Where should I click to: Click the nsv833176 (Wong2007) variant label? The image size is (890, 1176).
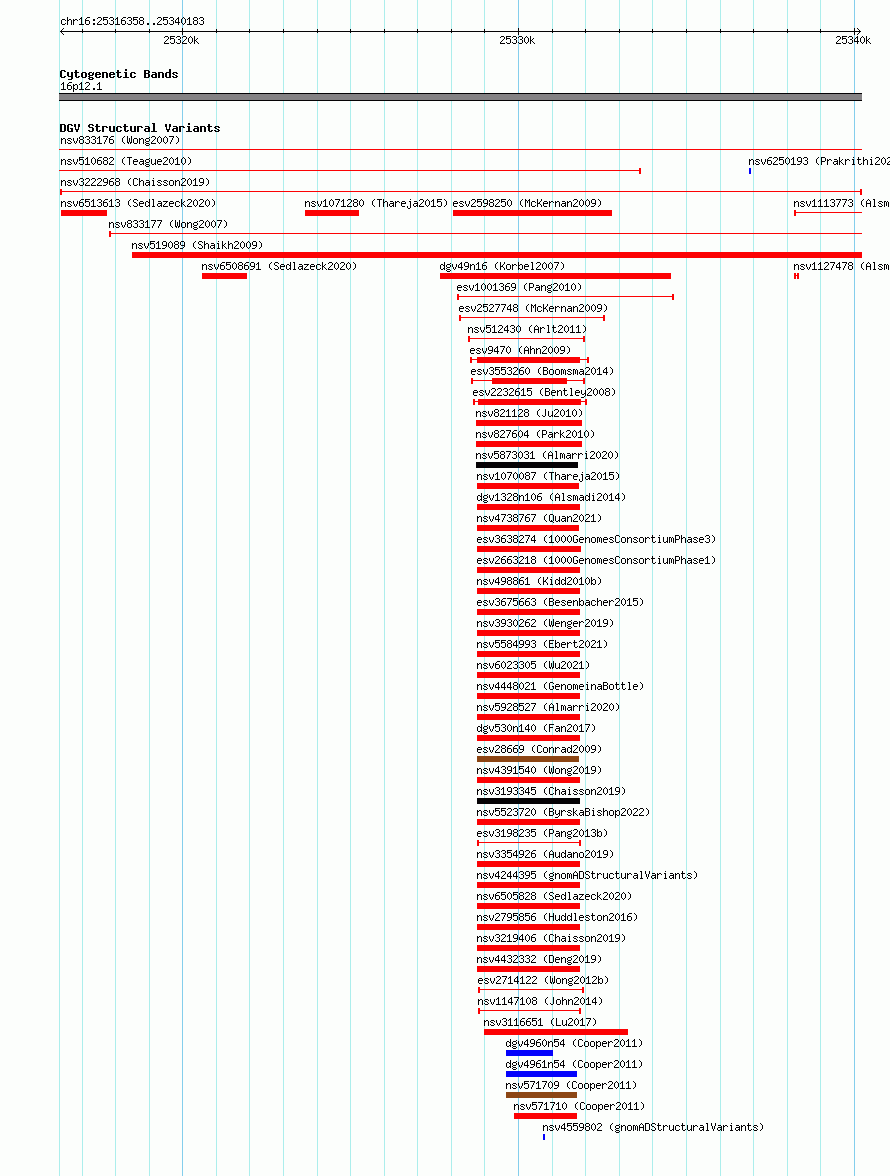coord(120,140)
